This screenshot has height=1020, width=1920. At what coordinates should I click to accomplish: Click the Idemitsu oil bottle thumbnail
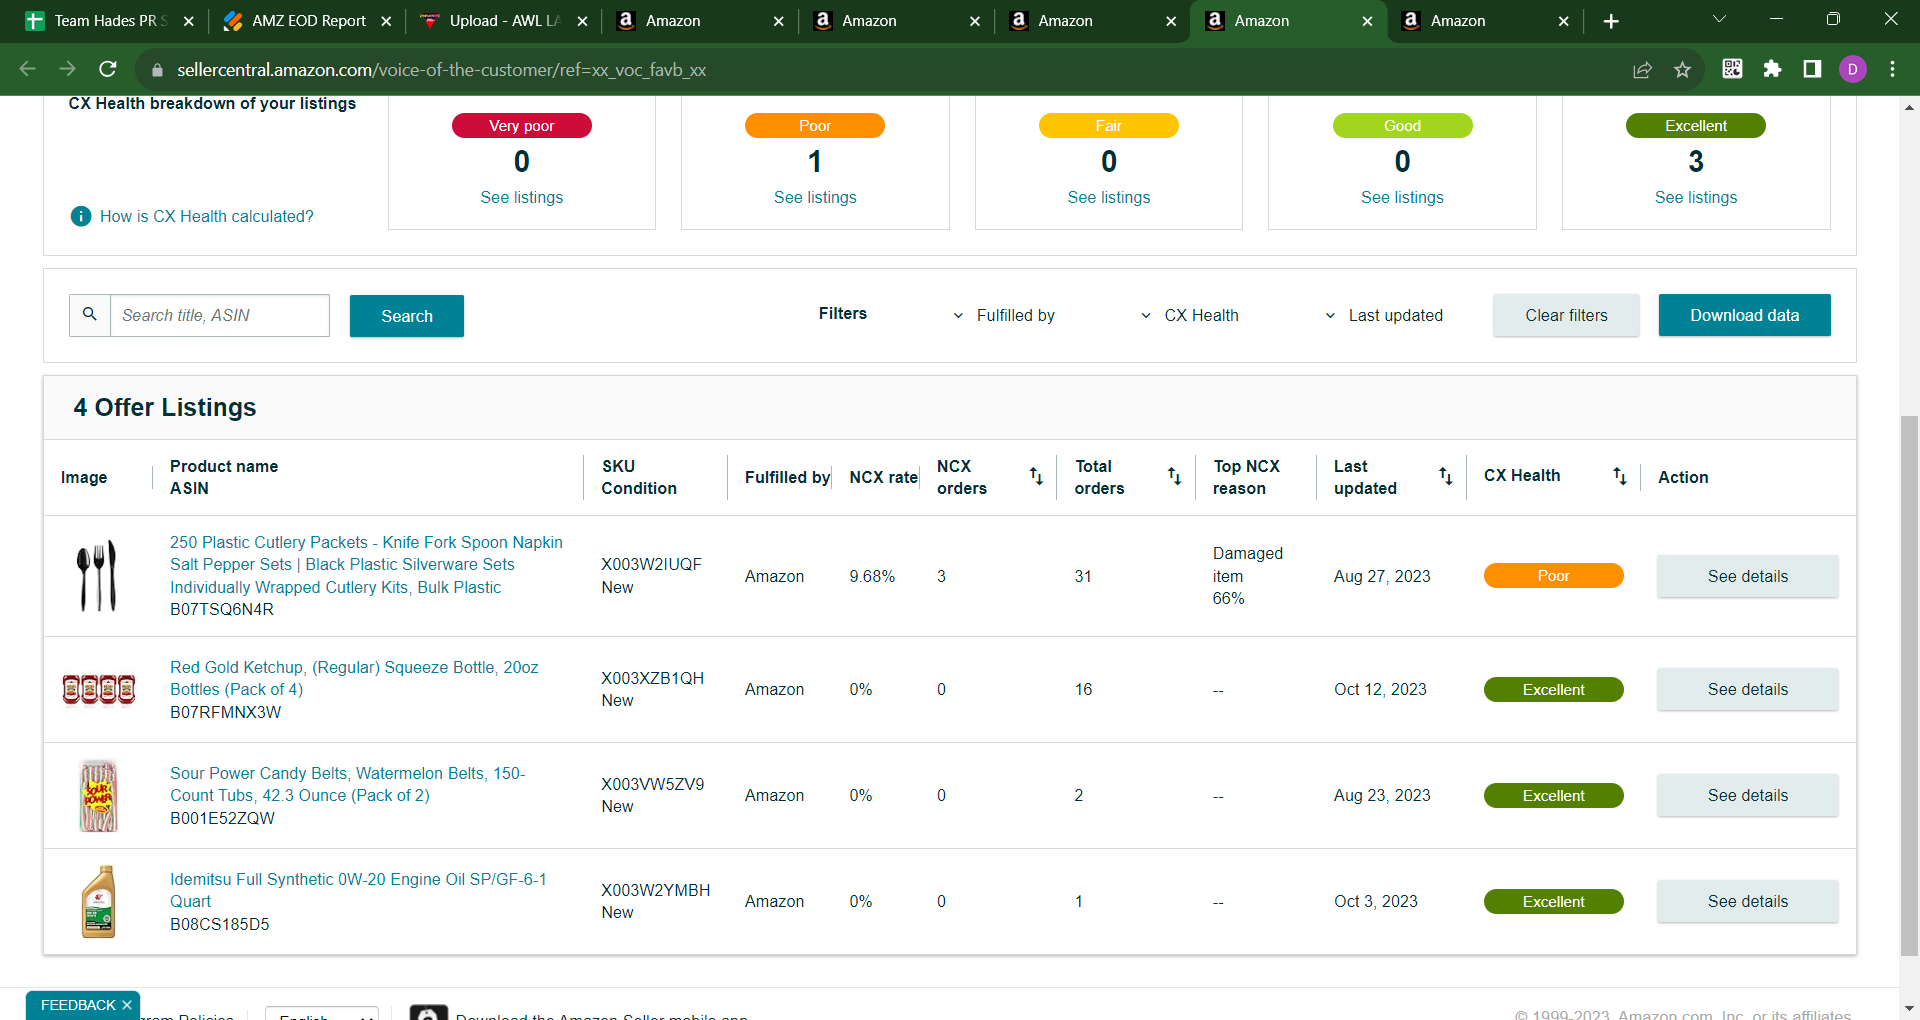tap(98, 901)
